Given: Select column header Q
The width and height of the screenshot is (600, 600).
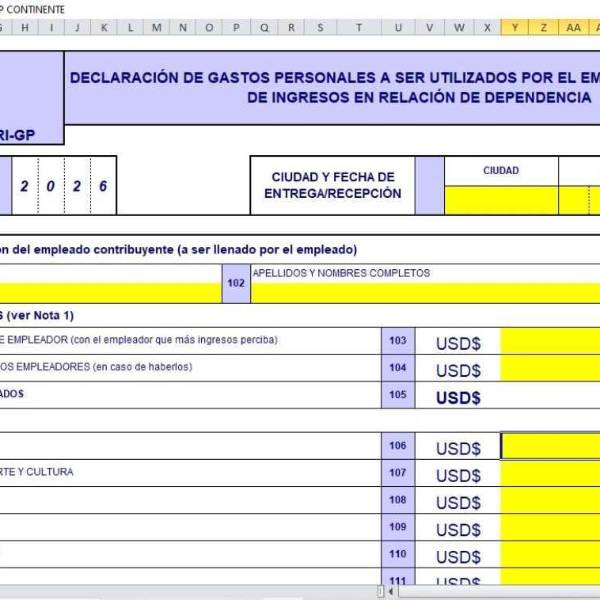Looking at the screenshot, I should (x=264, y=27).
